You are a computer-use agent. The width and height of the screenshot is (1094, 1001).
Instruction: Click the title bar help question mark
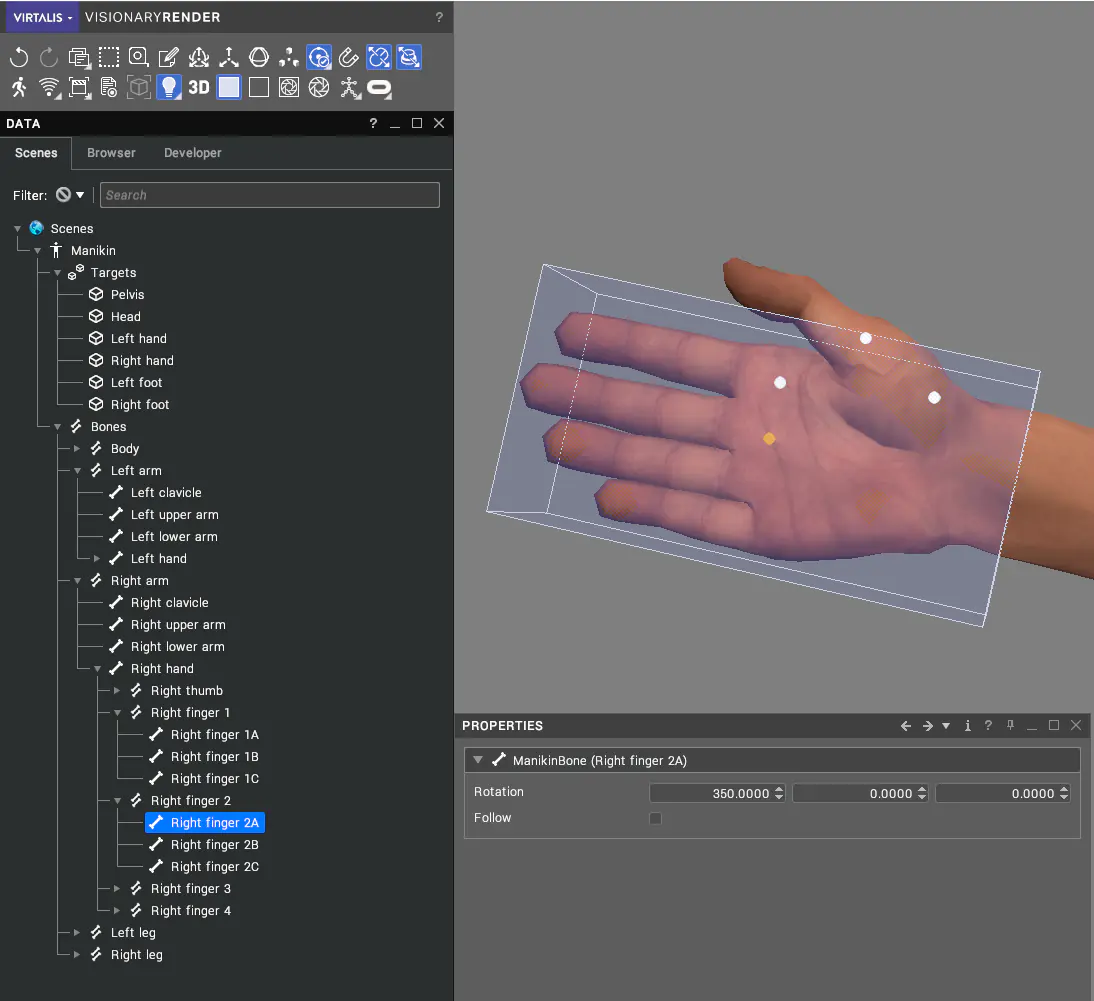[x=439, y=17]
